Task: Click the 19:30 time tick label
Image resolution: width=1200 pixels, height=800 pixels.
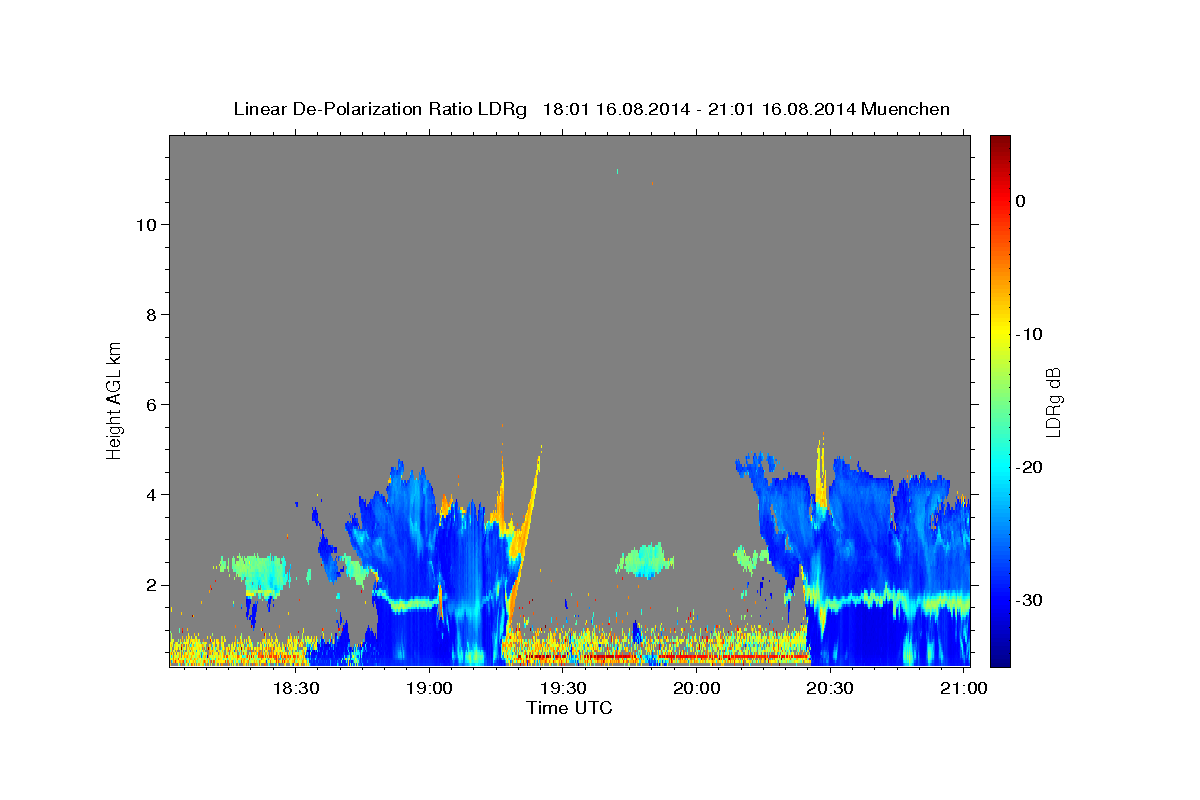Action: [563, 688]
